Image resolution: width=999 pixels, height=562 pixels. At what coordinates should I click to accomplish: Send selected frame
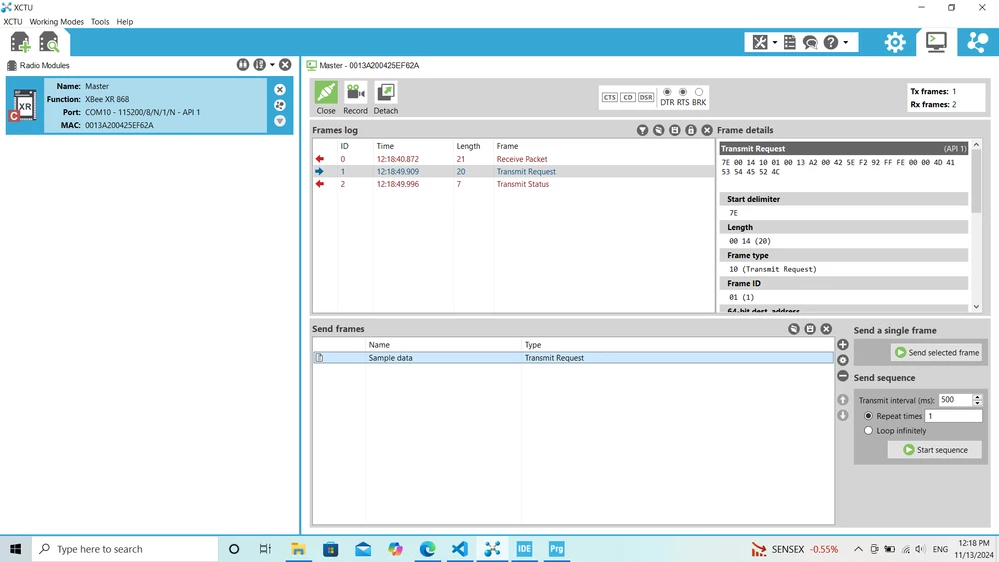click(937, 352)
